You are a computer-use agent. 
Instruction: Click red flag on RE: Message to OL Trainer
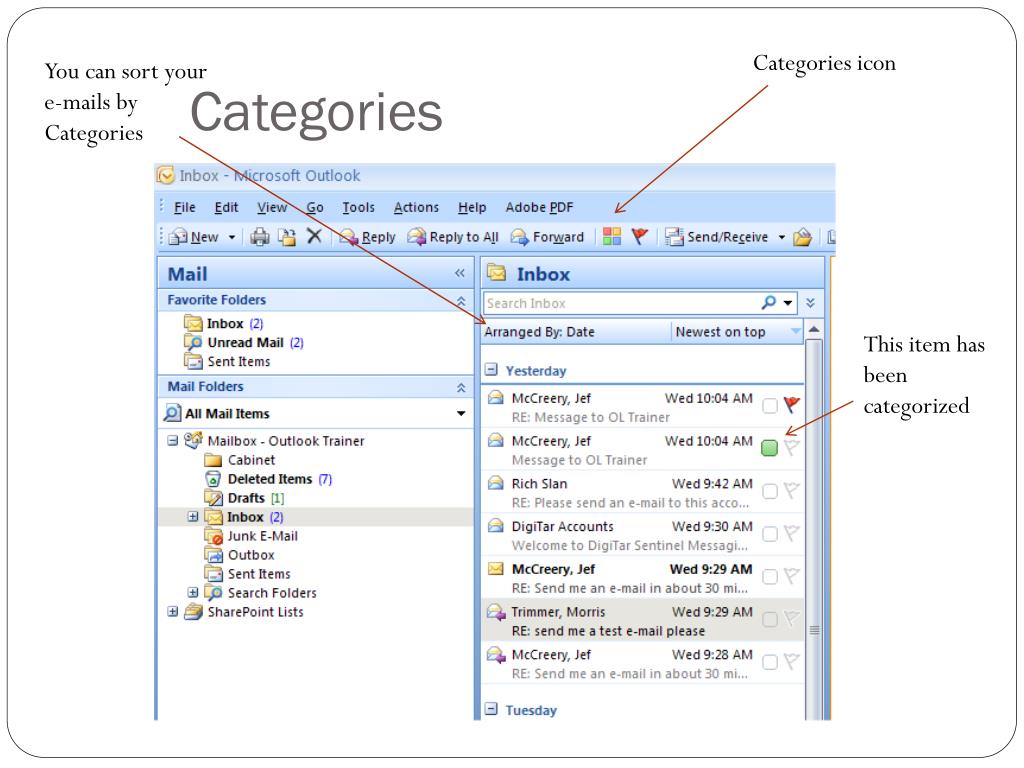tap(792, 405)
